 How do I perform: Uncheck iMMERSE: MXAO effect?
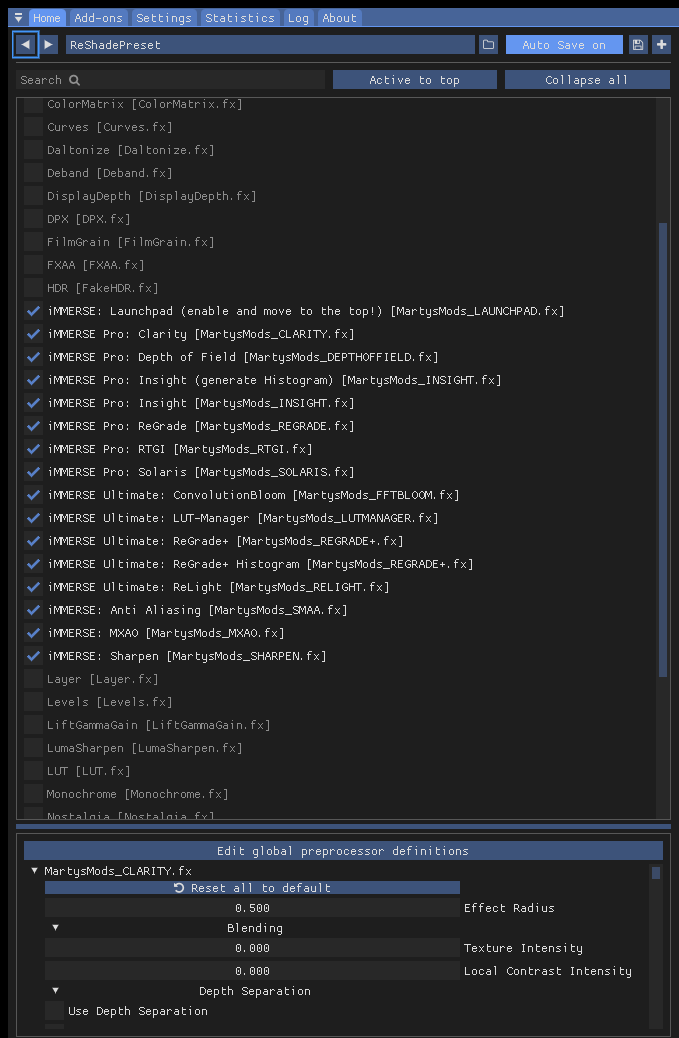pos(33,633)
